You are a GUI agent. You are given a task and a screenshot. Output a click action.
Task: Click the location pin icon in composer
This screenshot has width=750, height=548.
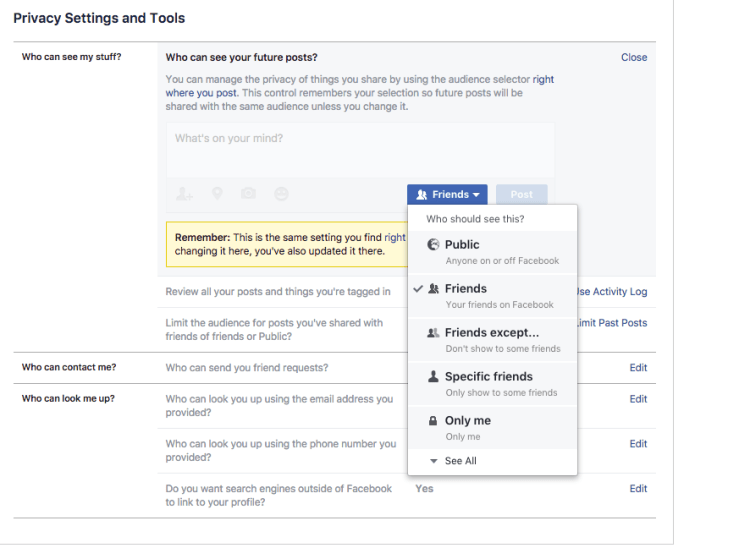point(217,195)
